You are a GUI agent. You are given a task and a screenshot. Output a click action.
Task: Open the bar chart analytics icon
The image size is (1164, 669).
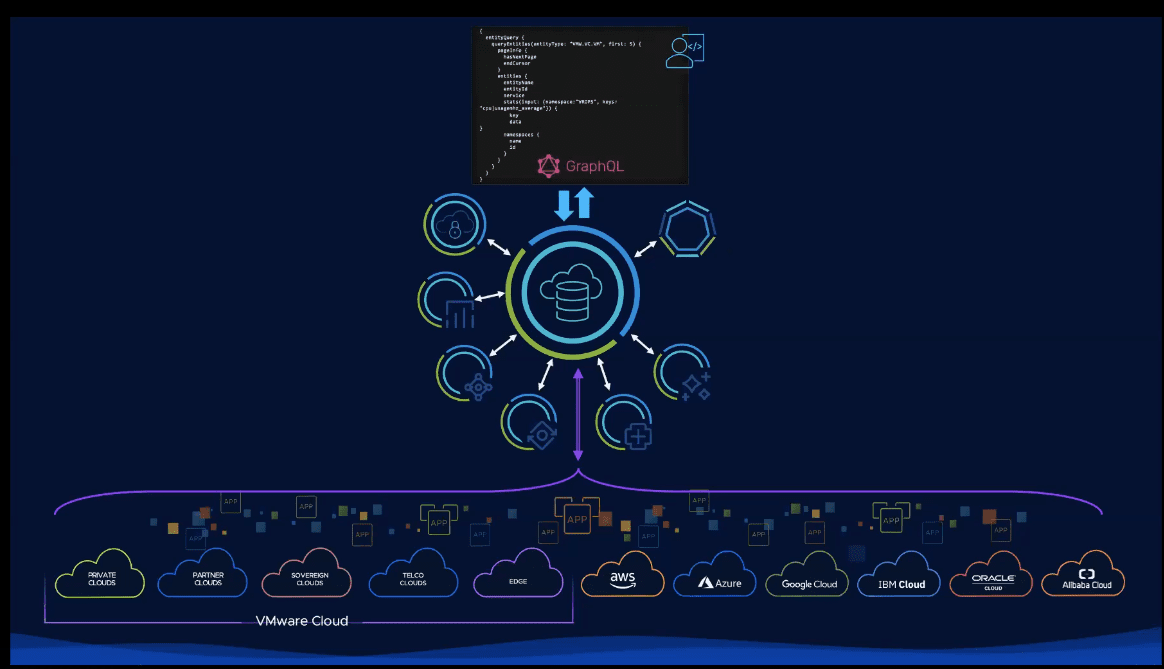447,301
